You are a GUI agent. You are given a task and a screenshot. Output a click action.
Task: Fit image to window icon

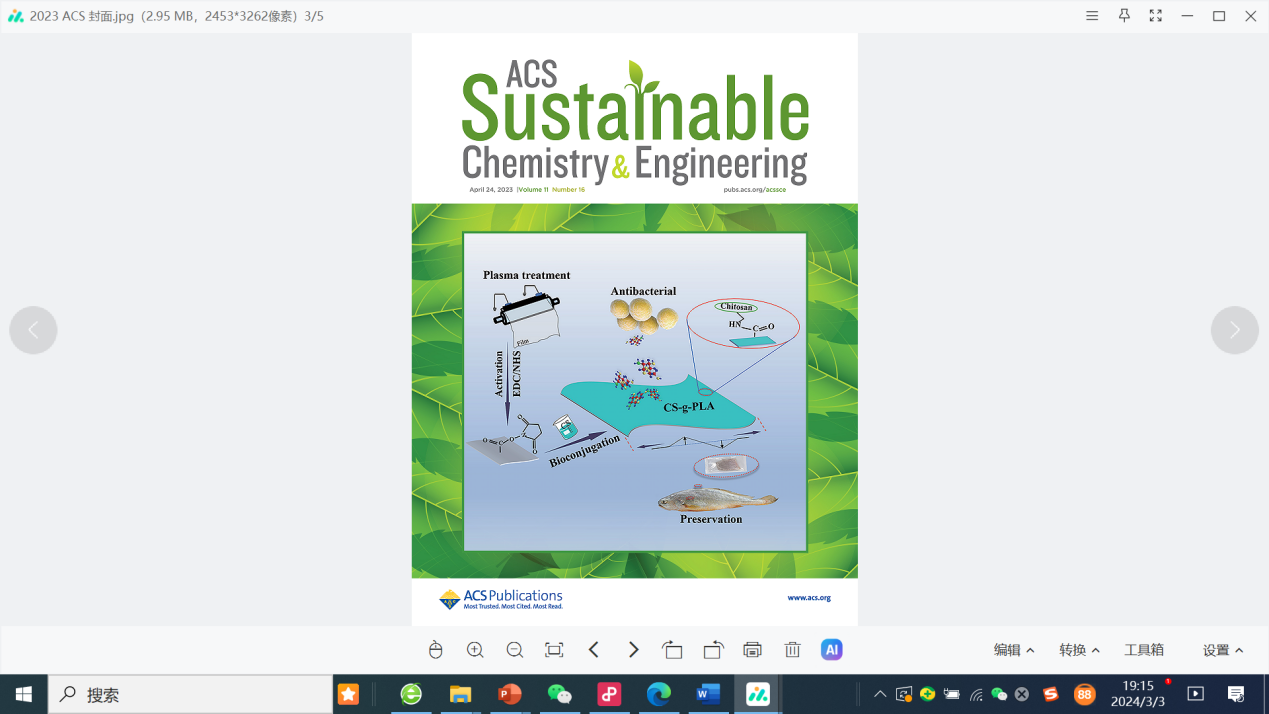tap(554, 650)
